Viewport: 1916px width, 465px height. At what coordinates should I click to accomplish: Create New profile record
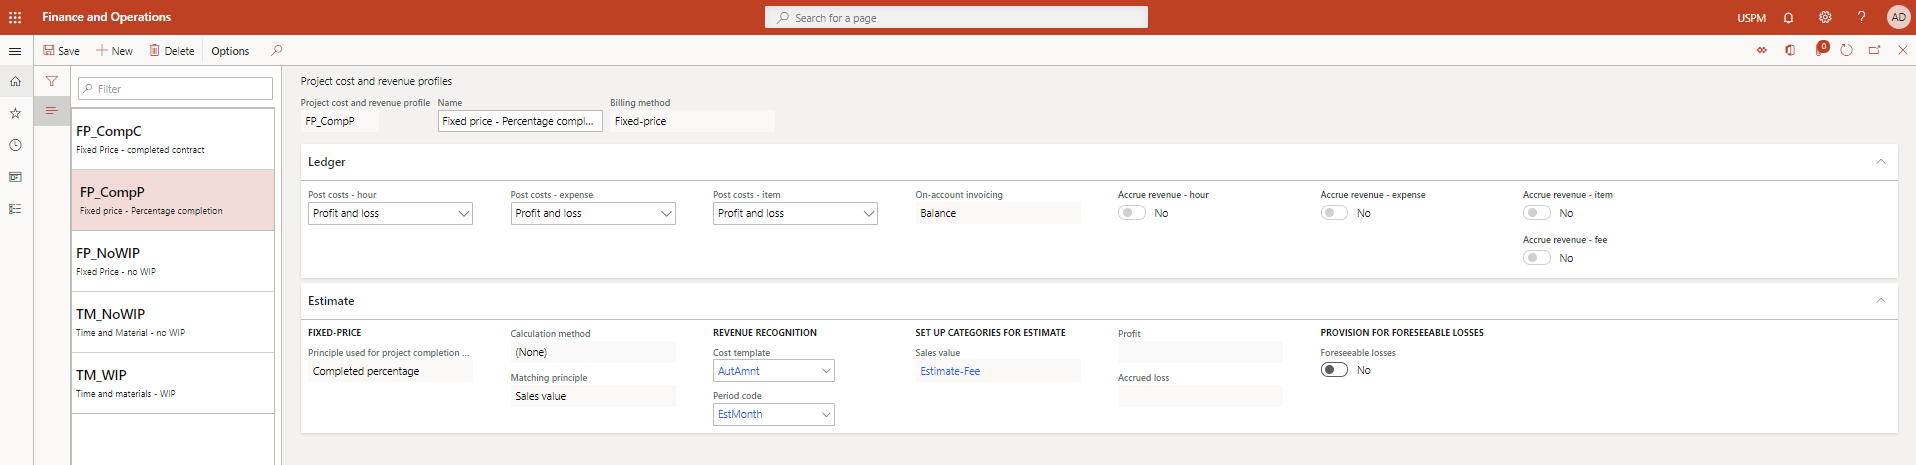[x=114, y=51]
